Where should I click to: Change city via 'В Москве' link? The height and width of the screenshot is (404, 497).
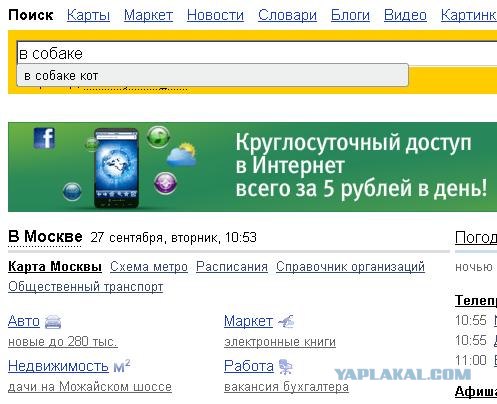tap(45, 237)
